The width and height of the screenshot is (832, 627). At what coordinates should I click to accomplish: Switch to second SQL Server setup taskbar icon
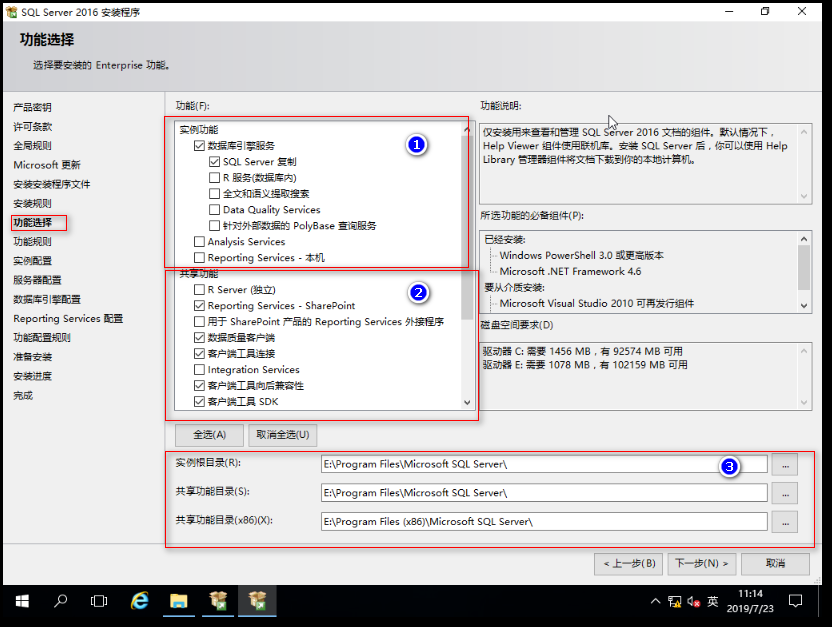(257, 601)
